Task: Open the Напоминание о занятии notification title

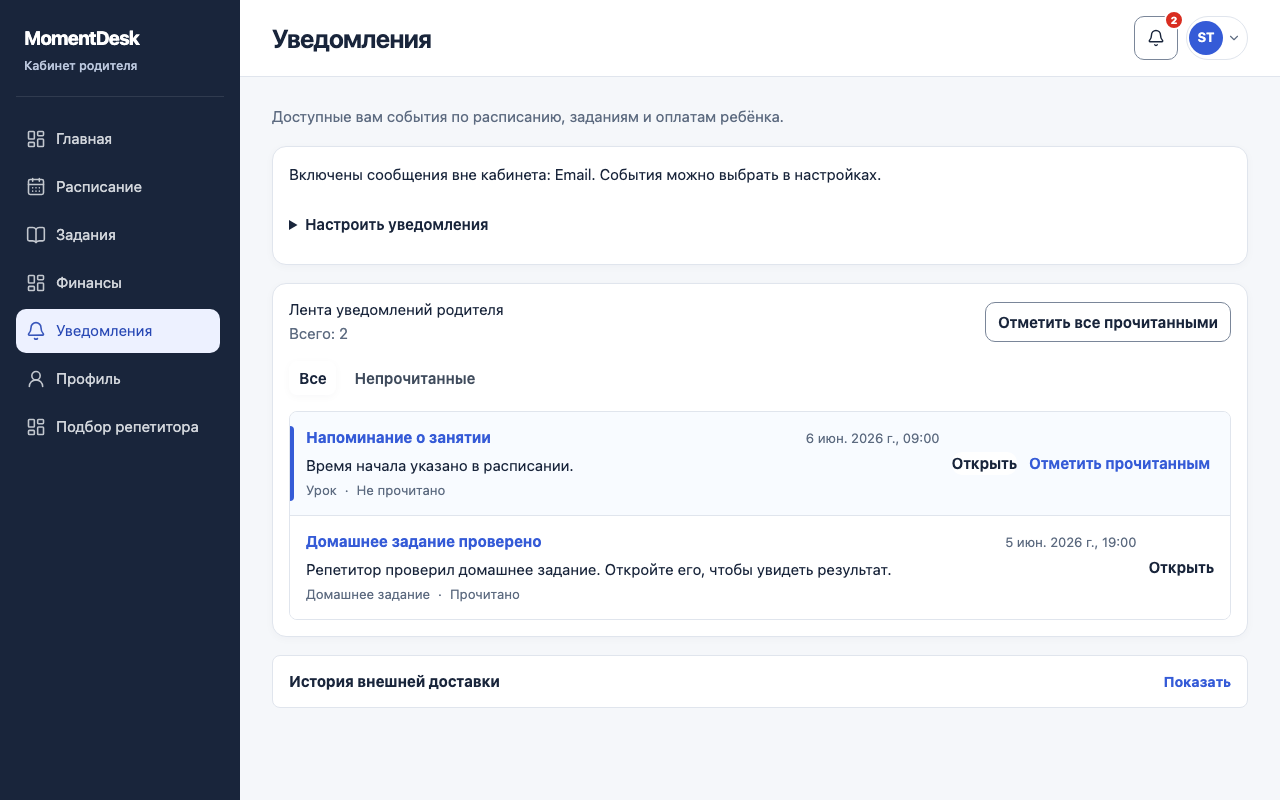Action: pos(398,438)
